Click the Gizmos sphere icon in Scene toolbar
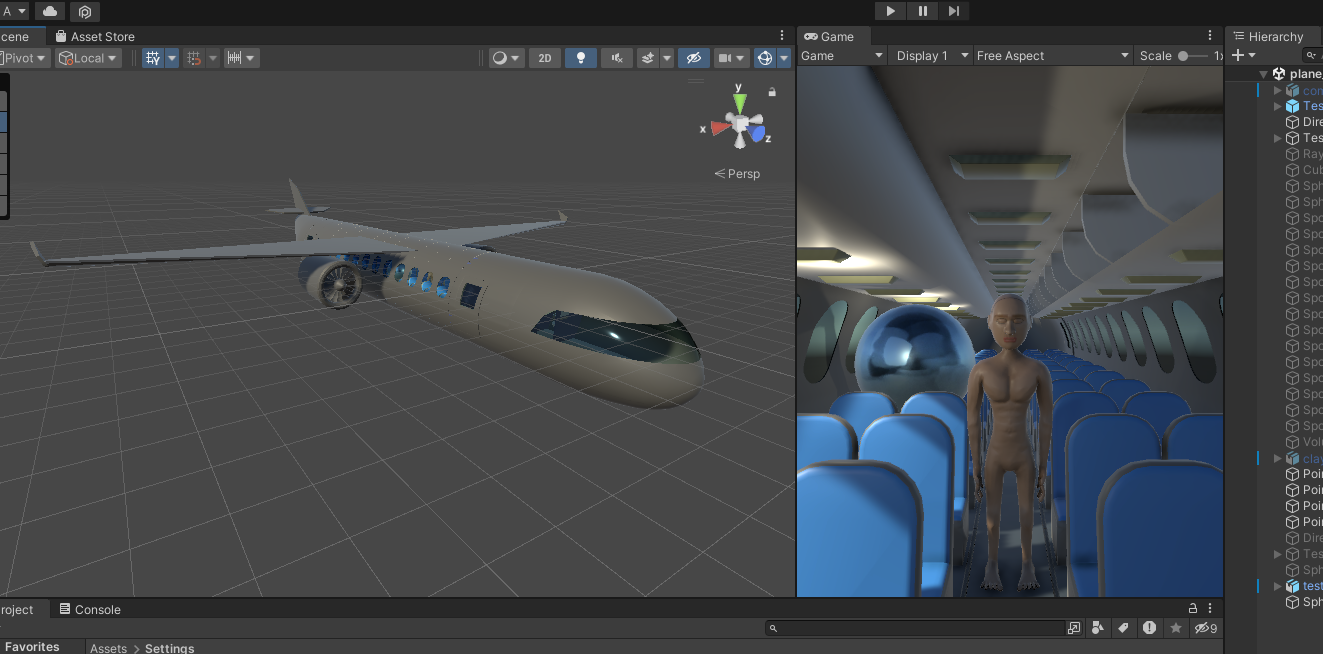The width and height of the screenshot is (1323, 654). (765, 58)
